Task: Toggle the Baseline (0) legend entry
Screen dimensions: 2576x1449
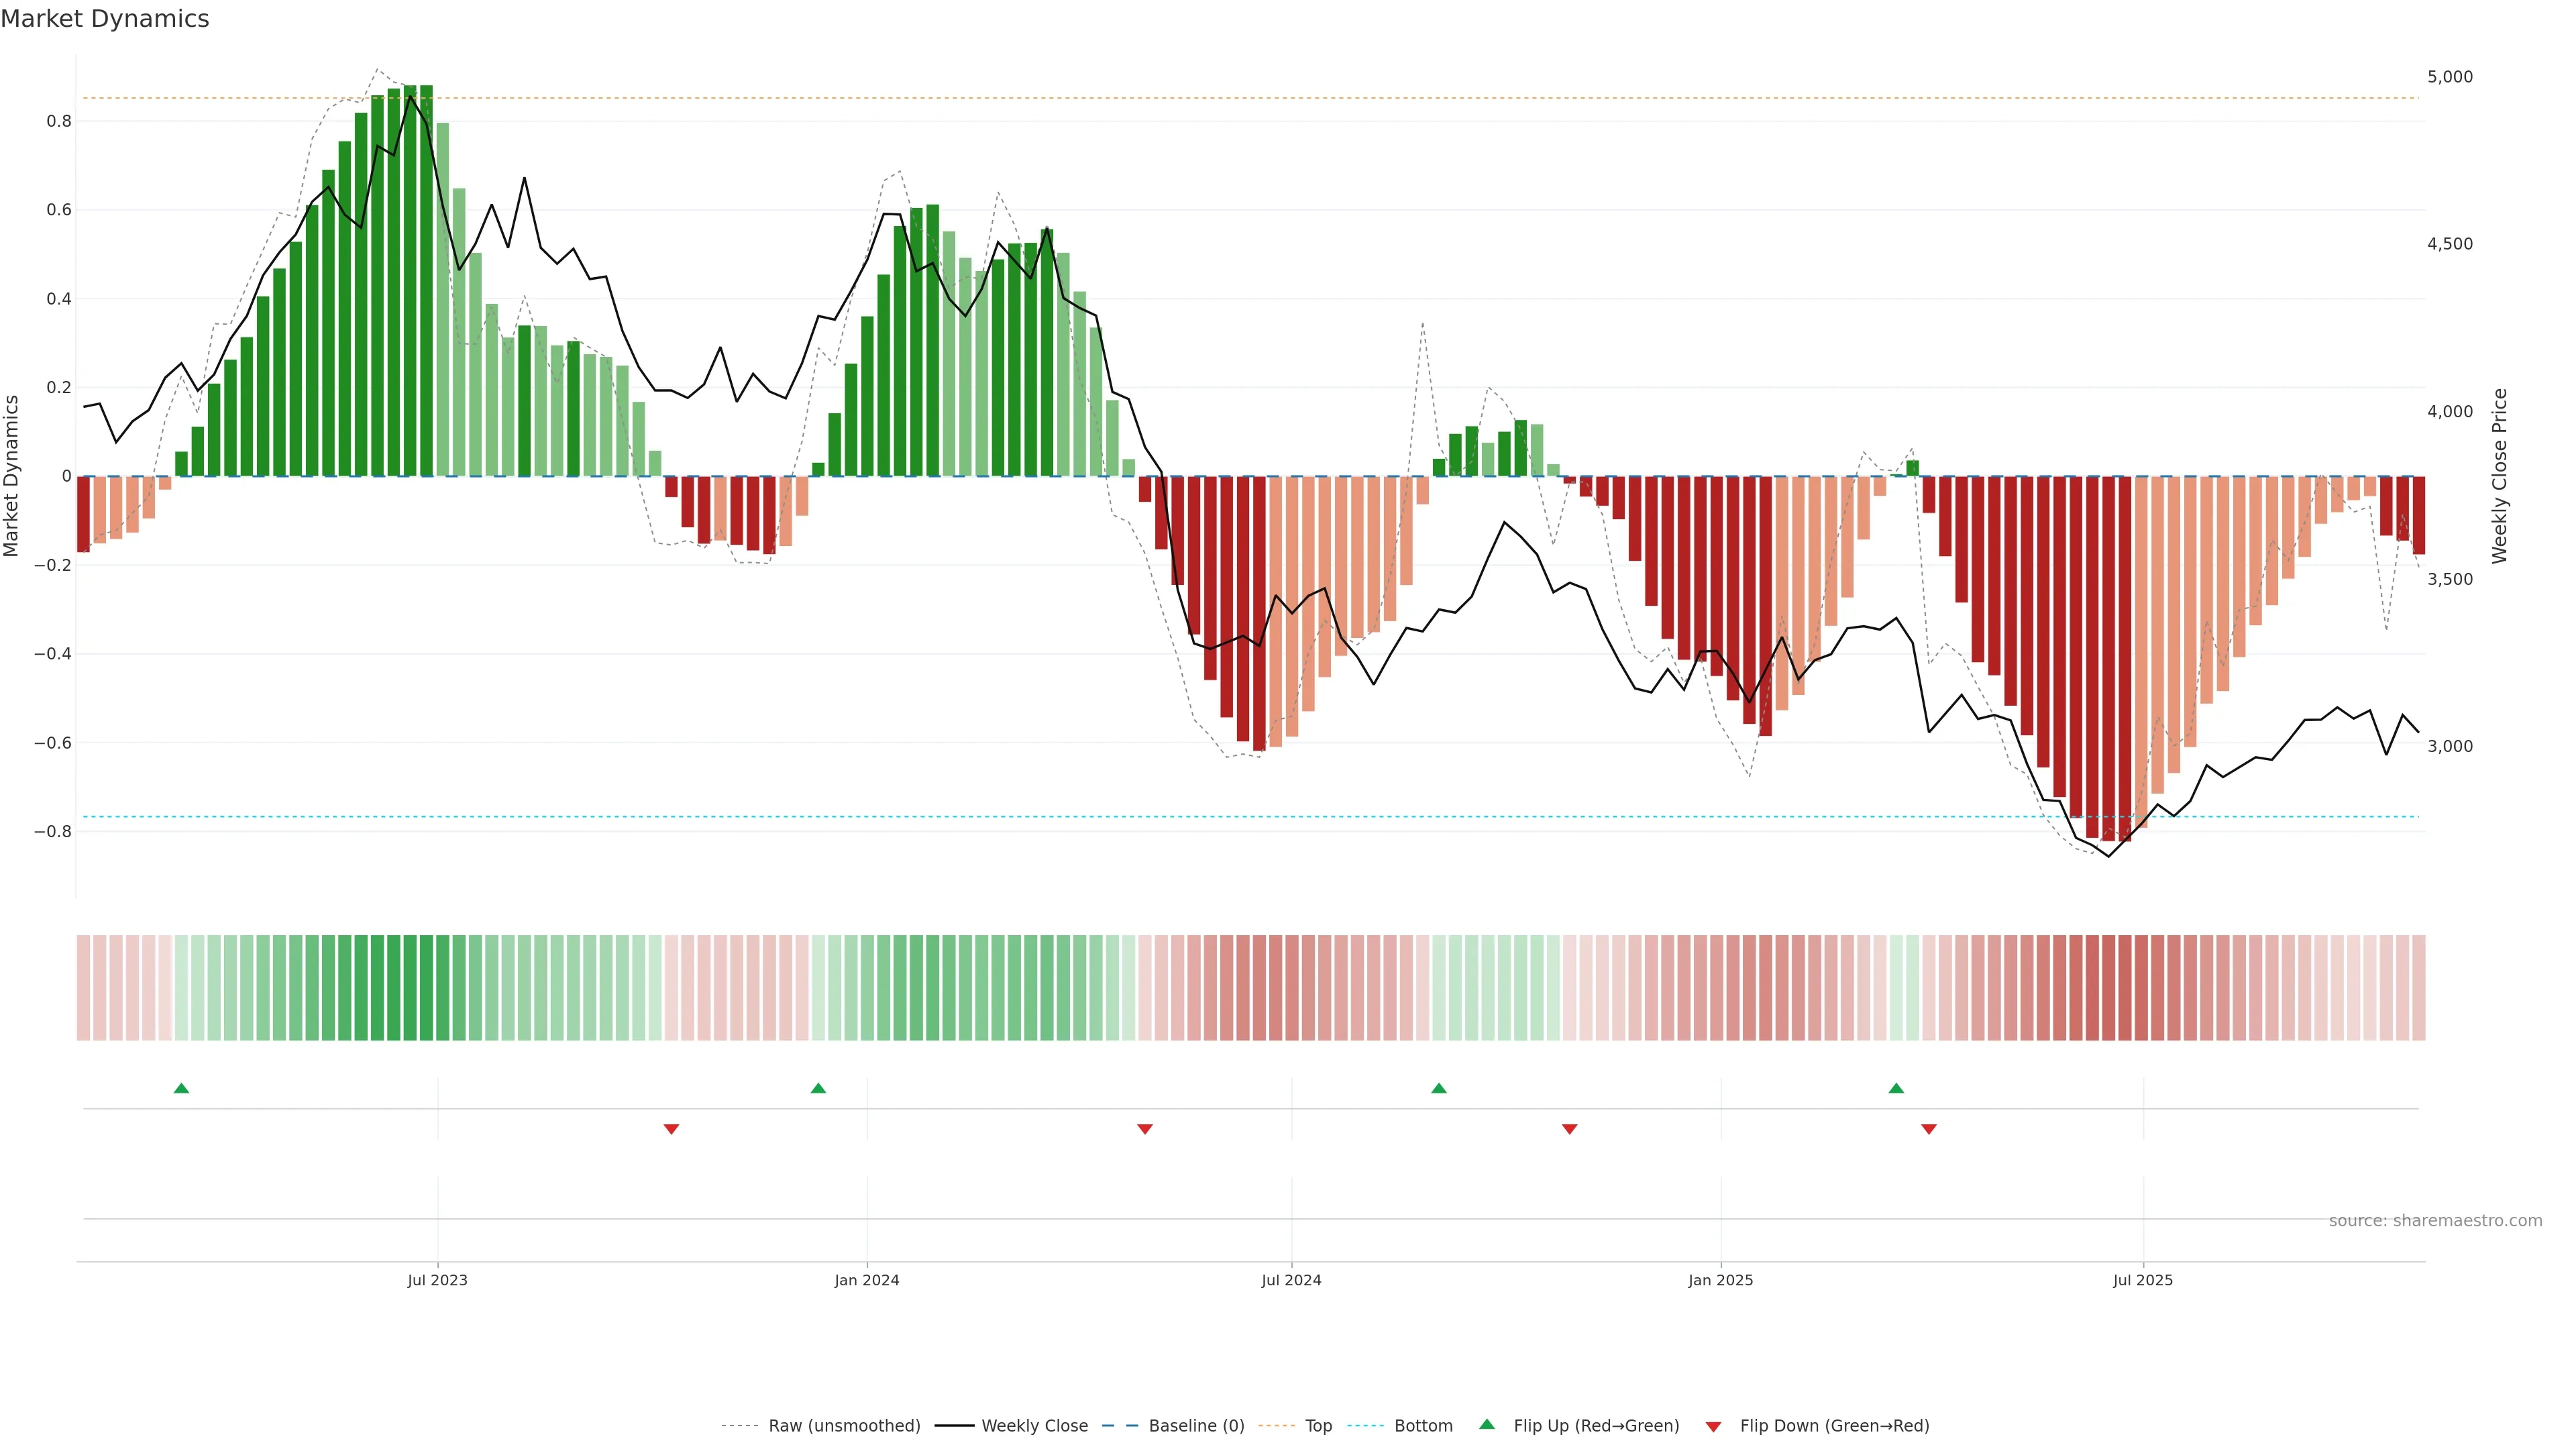Action: 1196,1426
